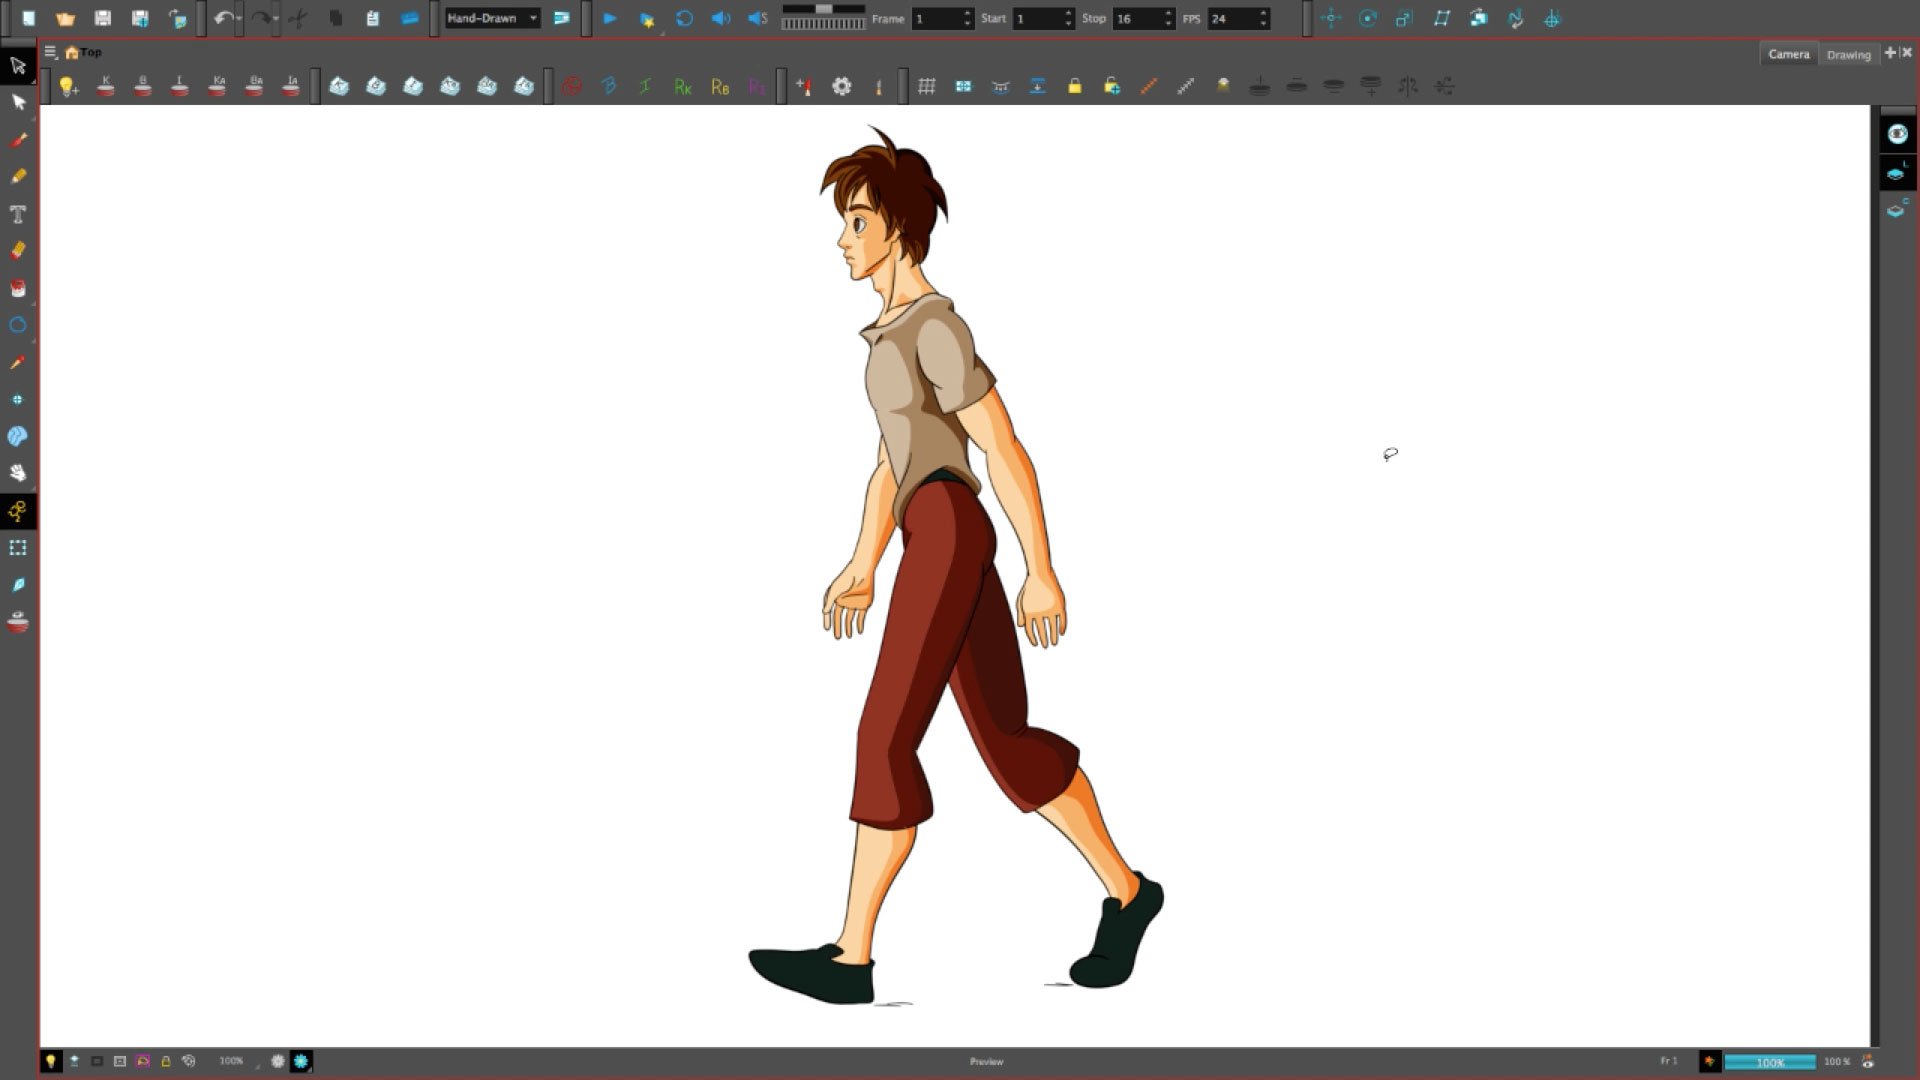Enable Render view mode flower icon

pos(301,1061)
